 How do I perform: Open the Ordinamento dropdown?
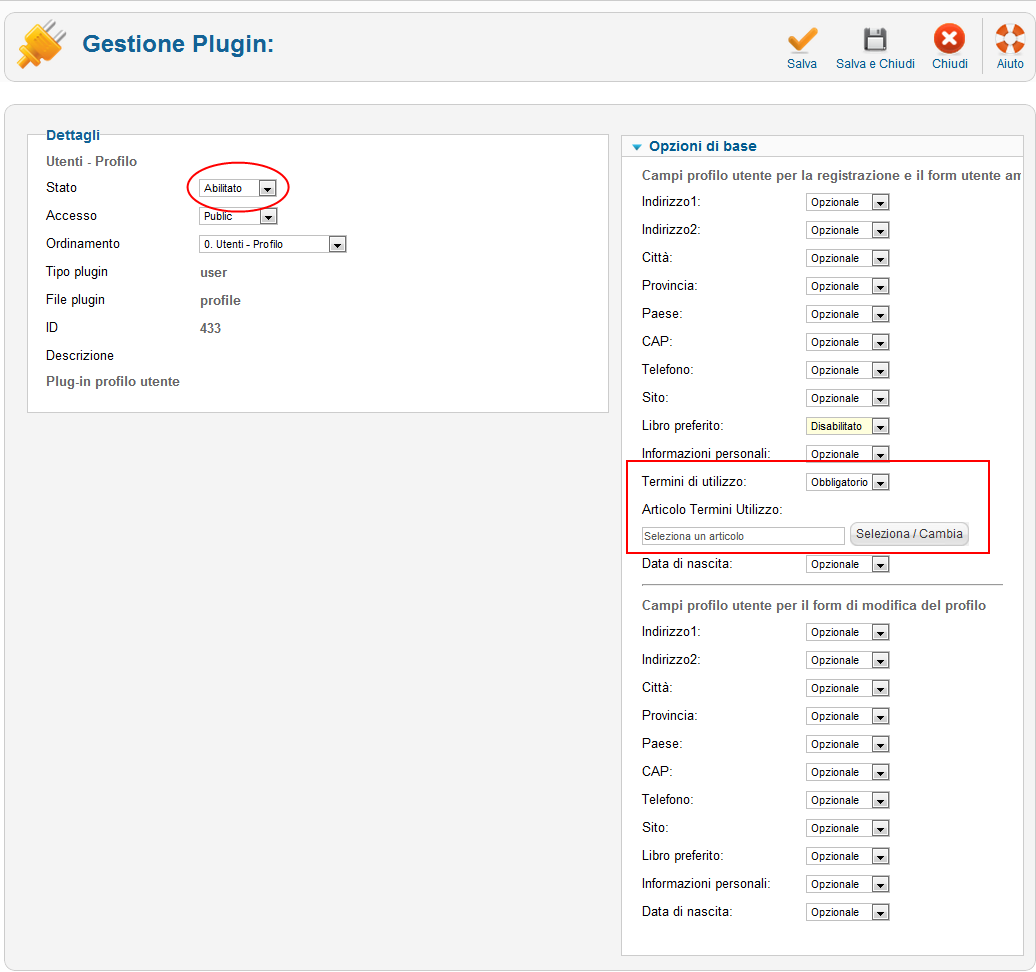point(272,244)
